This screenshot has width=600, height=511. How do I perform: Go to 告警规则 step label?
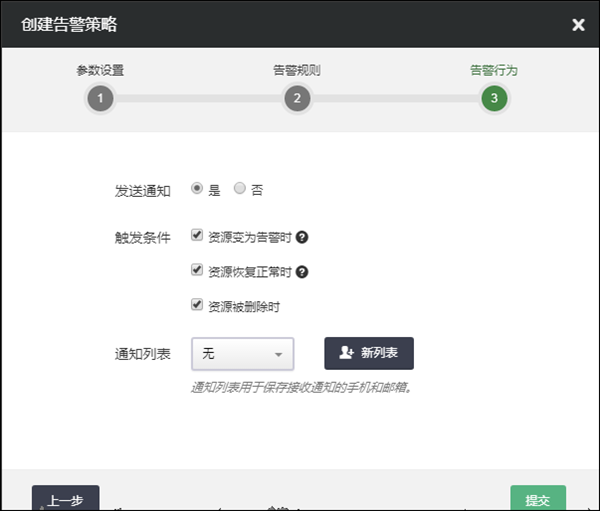pyautogui.click(x=297, y=71)
